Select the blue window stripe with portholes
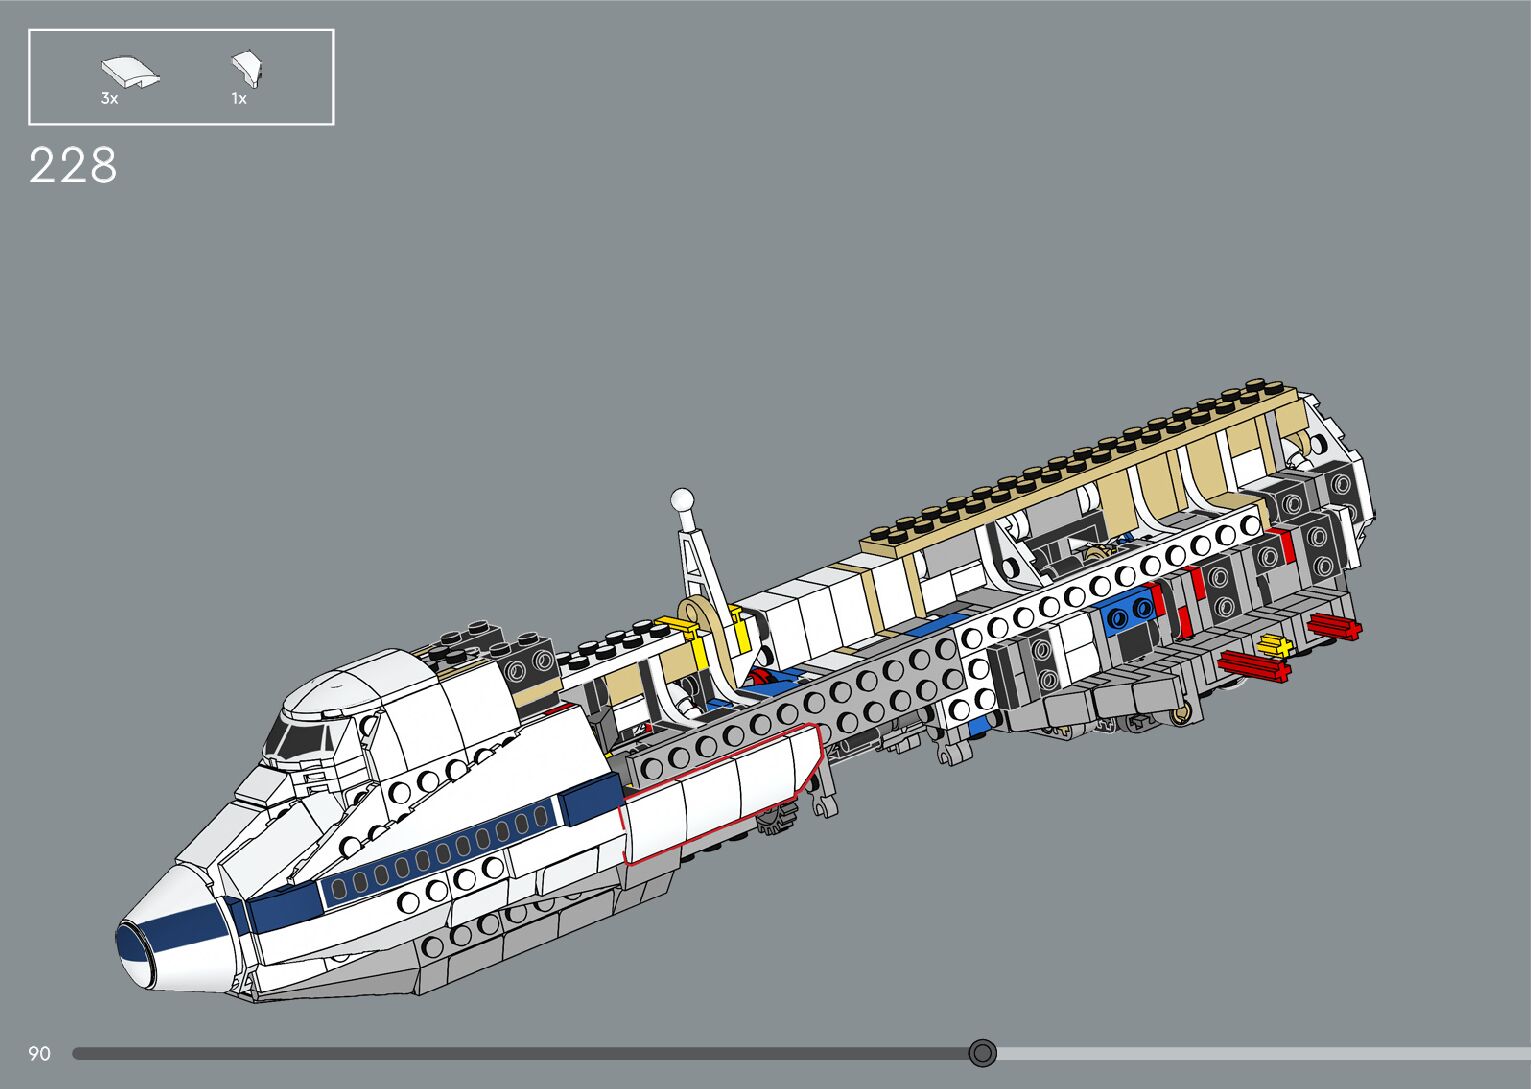This screenshot has height=1089, width=1531. (x=440, y=856)
